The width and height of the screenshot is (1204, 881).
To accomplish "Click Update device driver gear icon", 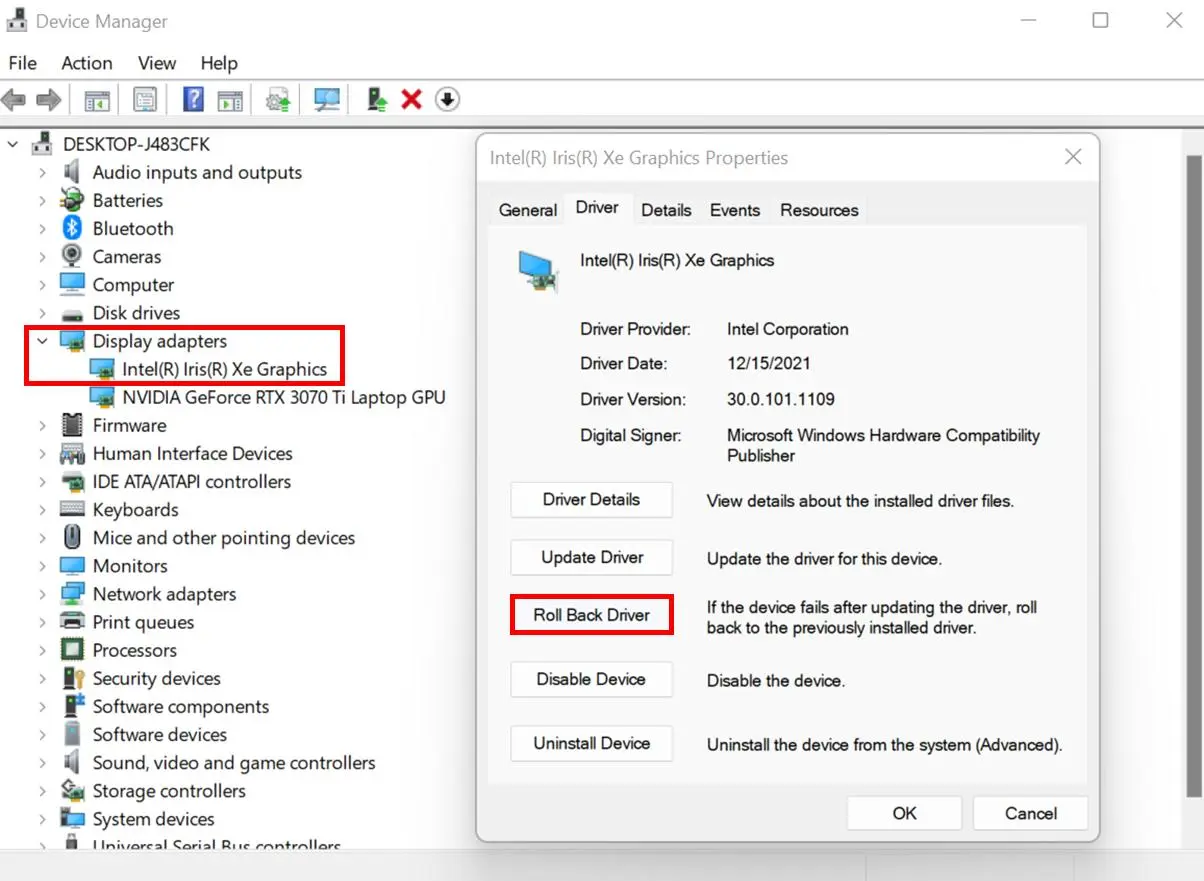I will coord(278,100).
